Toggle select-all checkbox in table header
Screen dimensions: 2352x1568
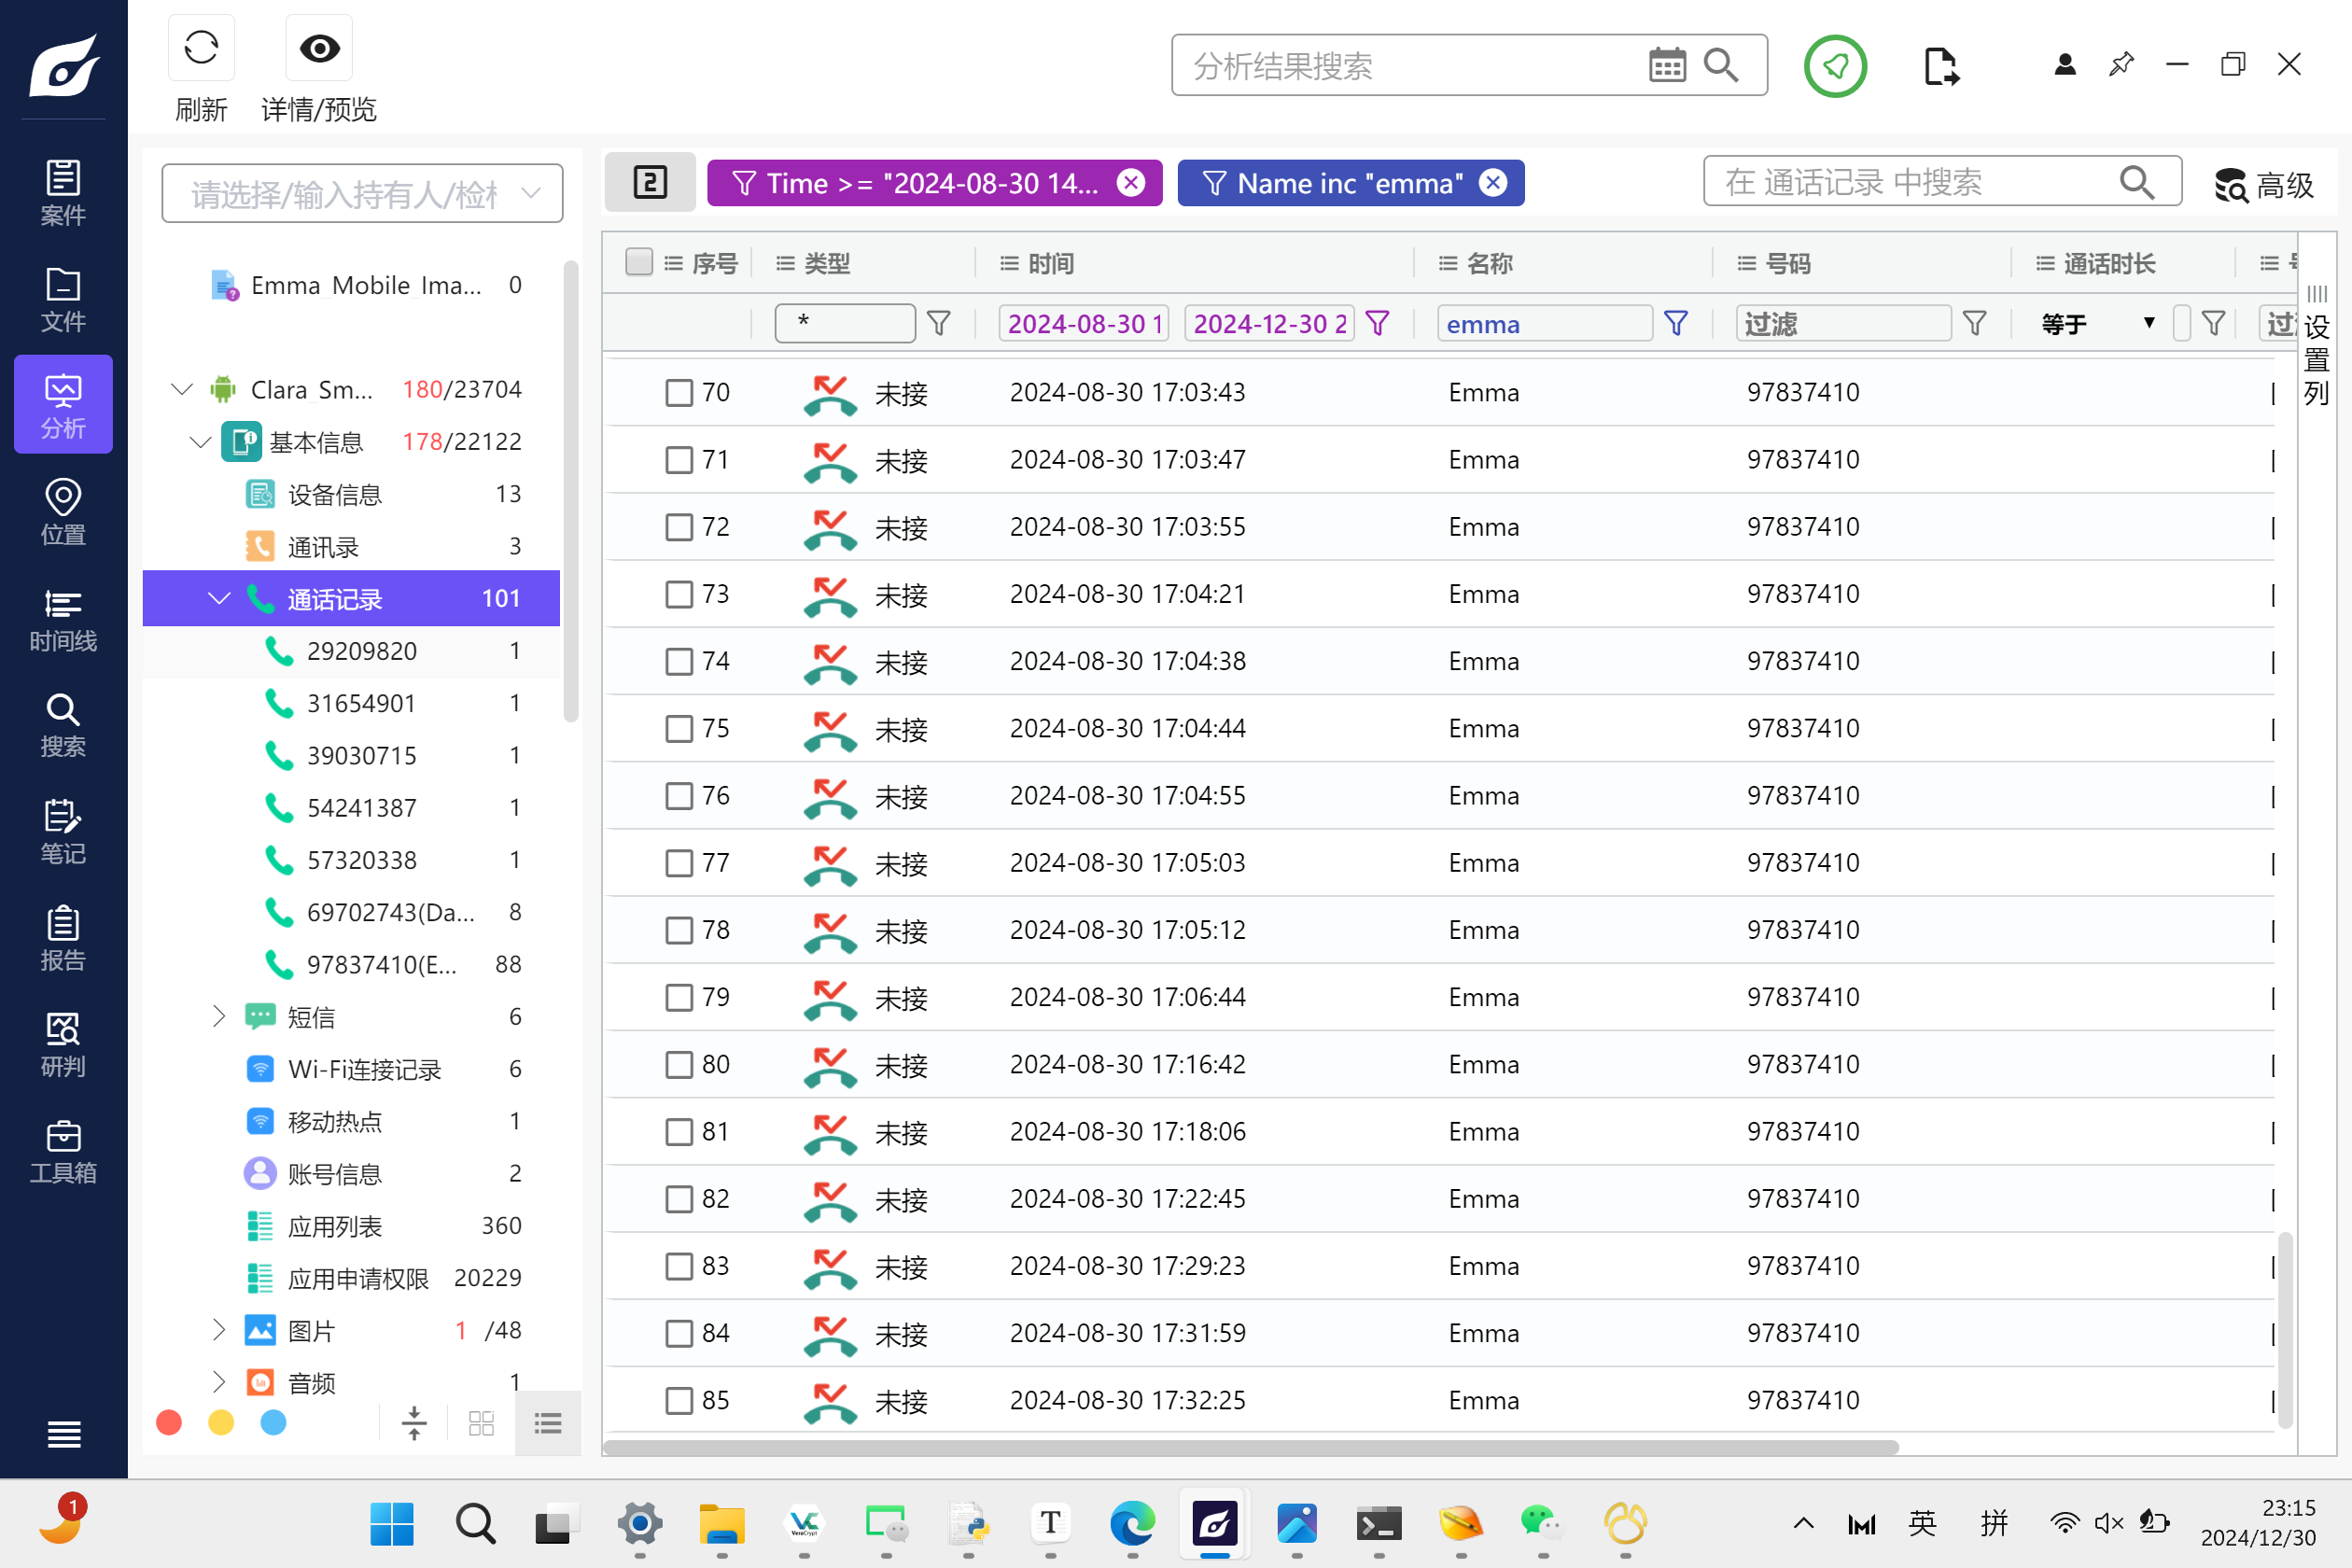click(x=638, y=262)
